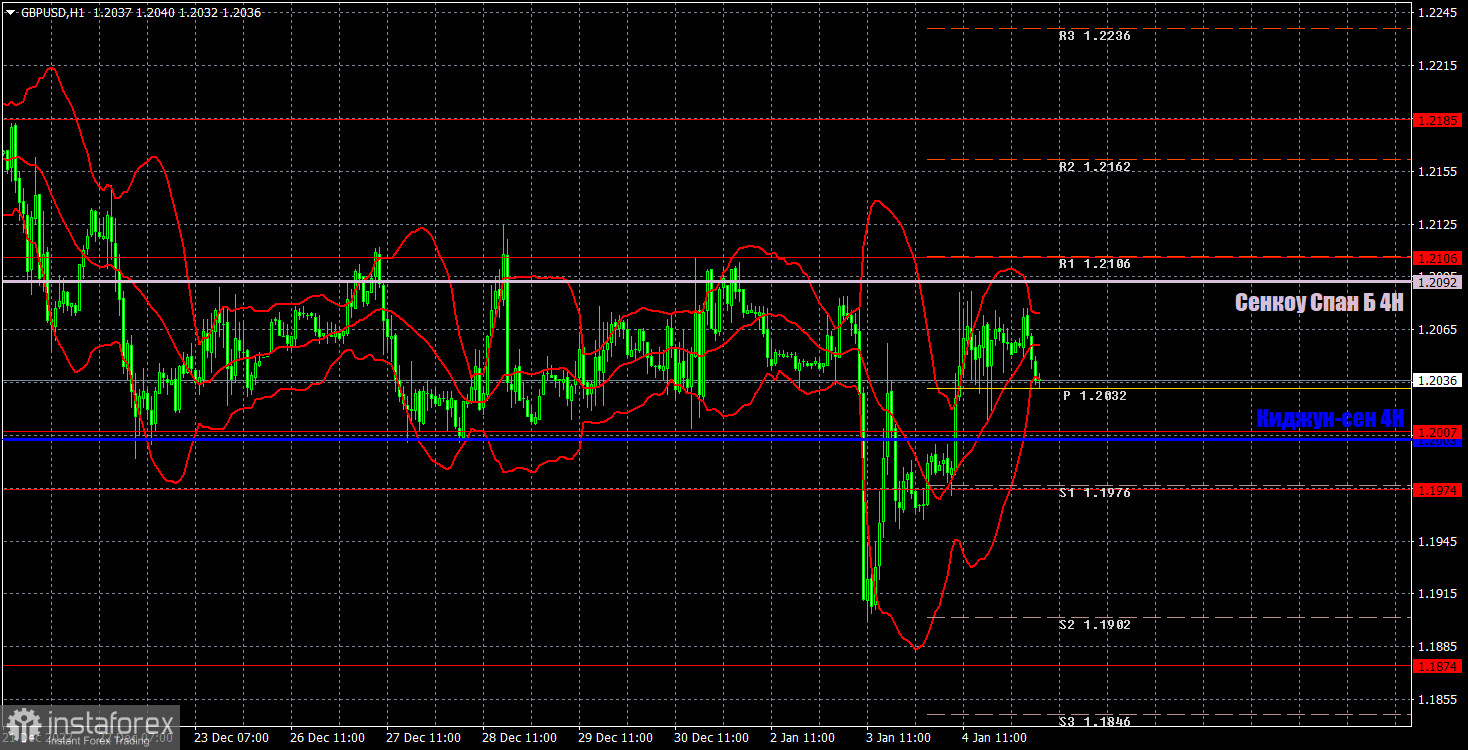The image size is (1468, 750).
Task: Click the 30 Dec 11:00 time label
Action: coord(711,738)
